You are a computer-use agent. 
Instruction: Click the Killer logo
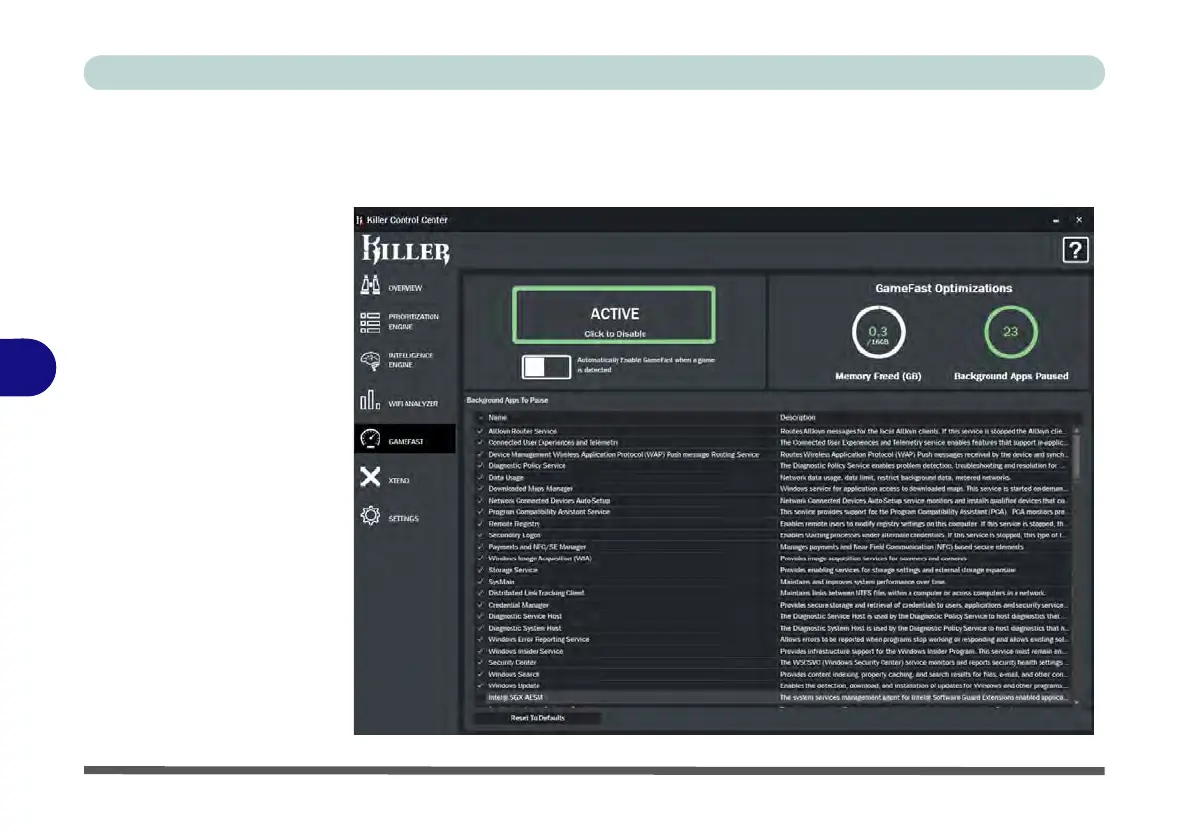click(x=406, y=250)
